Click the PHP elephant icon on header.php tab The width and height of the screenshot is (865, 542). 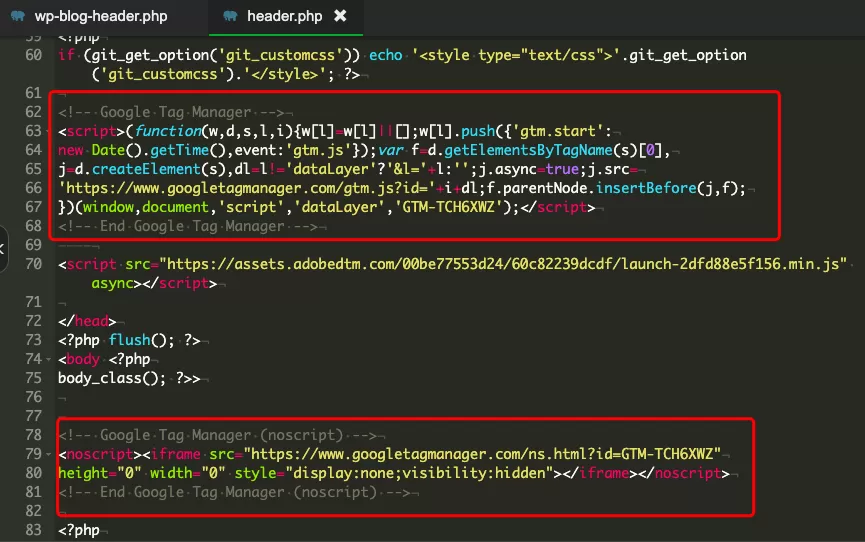[x=230, y=16]
